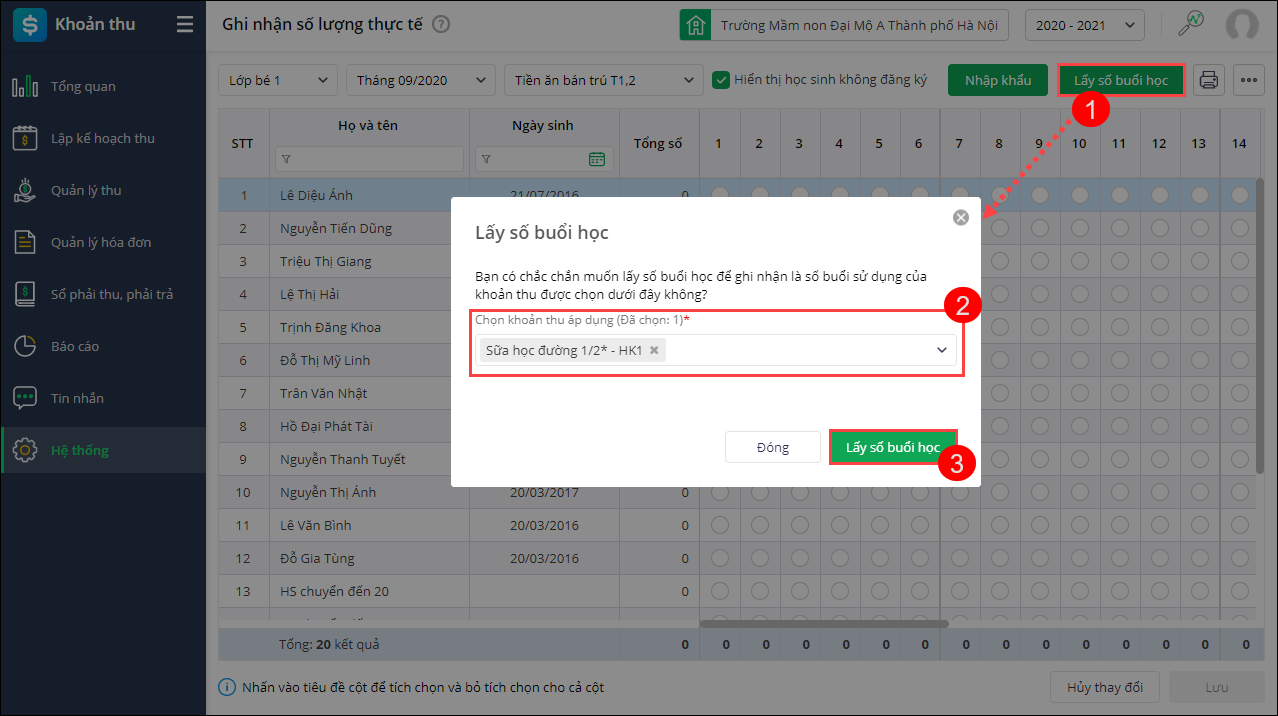Click the filter funnel icon in Ngày sinh
Image resolution: width=1278 pixels, height=716 pixels.
click(x=485, y=159)
